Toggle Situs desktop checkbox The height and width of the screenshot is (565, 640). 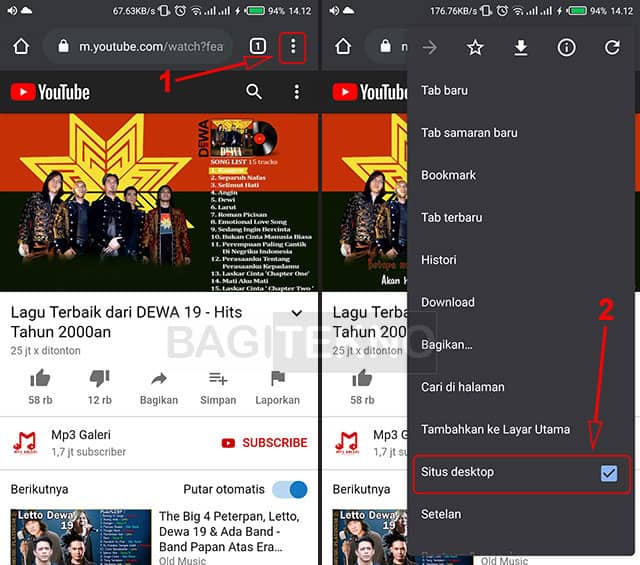tap(609, 473)
